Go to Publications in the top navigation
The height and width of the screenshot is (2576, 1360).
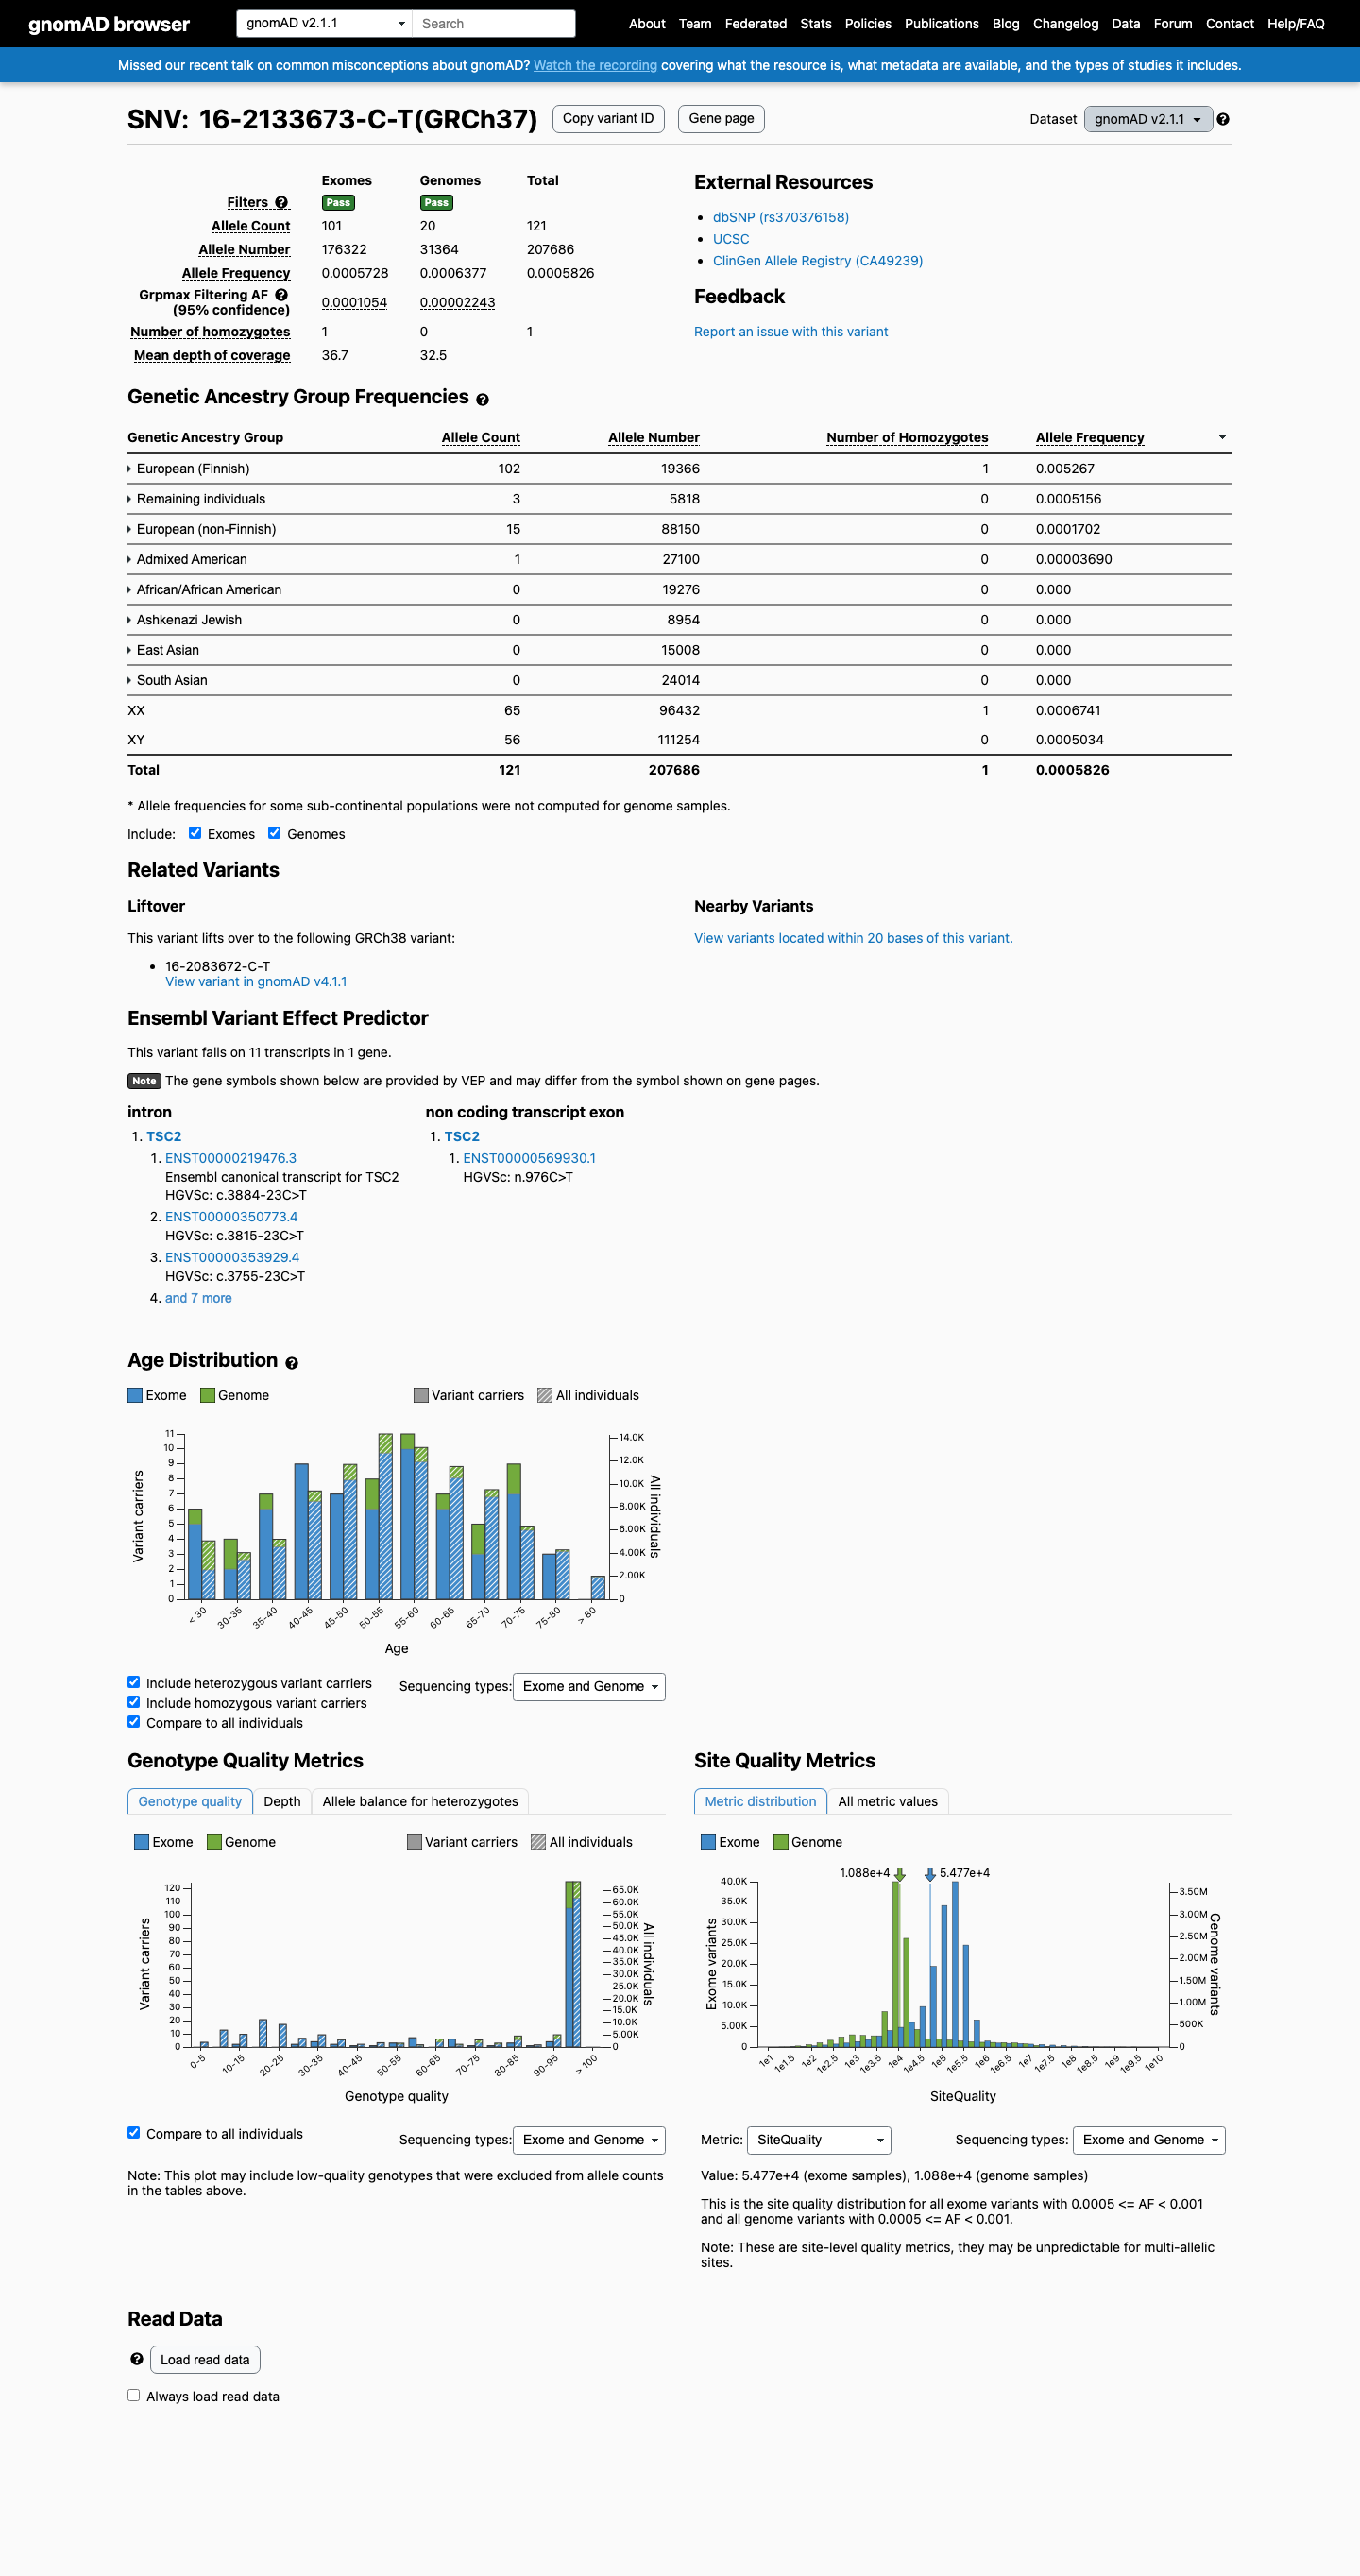click(941, 24)
